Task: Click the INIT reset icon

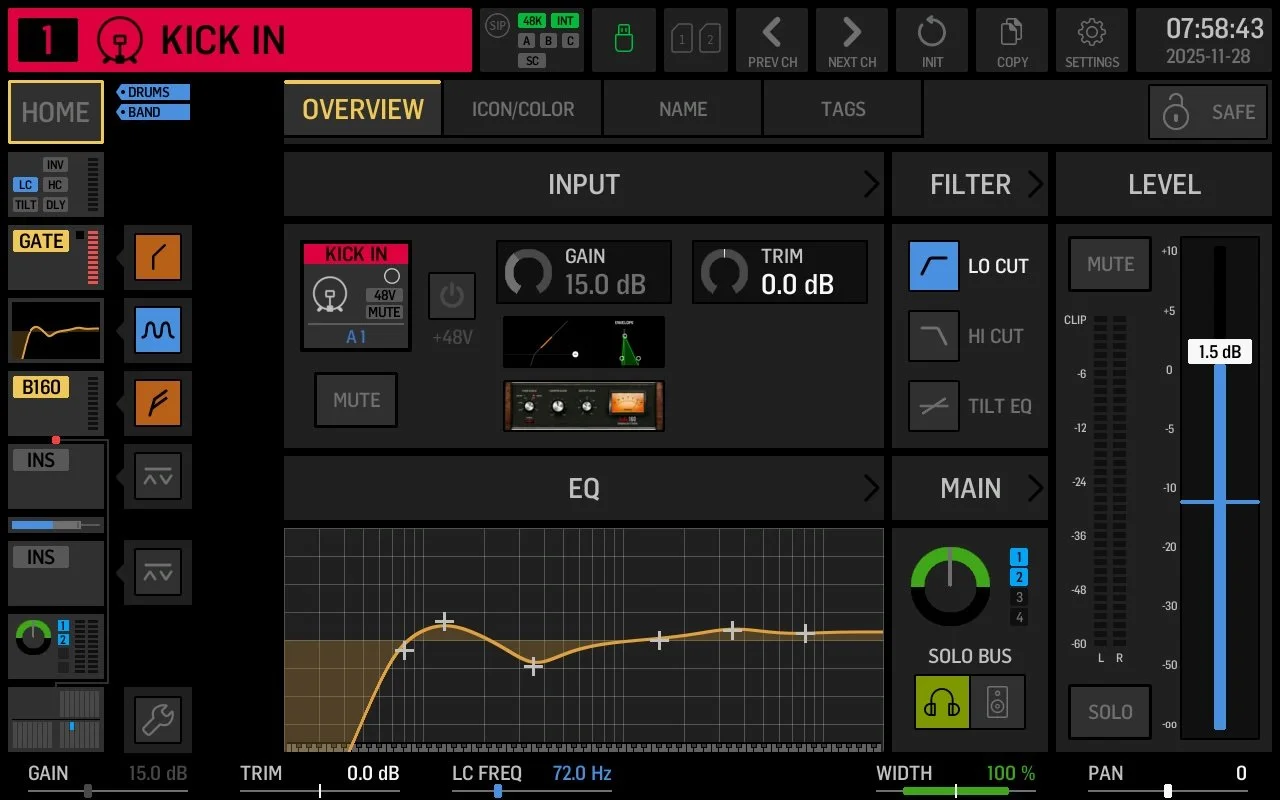Action: [x=932, y=40]
